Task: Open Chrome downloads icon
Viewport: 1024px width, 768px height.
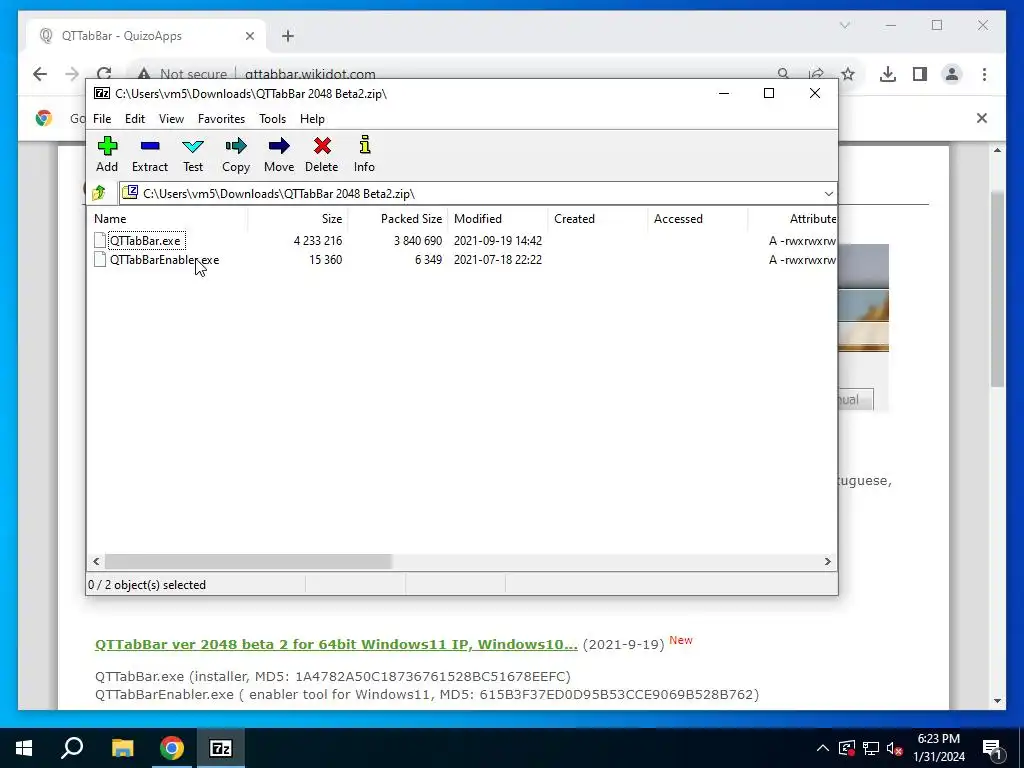Action: coord(888,74)
